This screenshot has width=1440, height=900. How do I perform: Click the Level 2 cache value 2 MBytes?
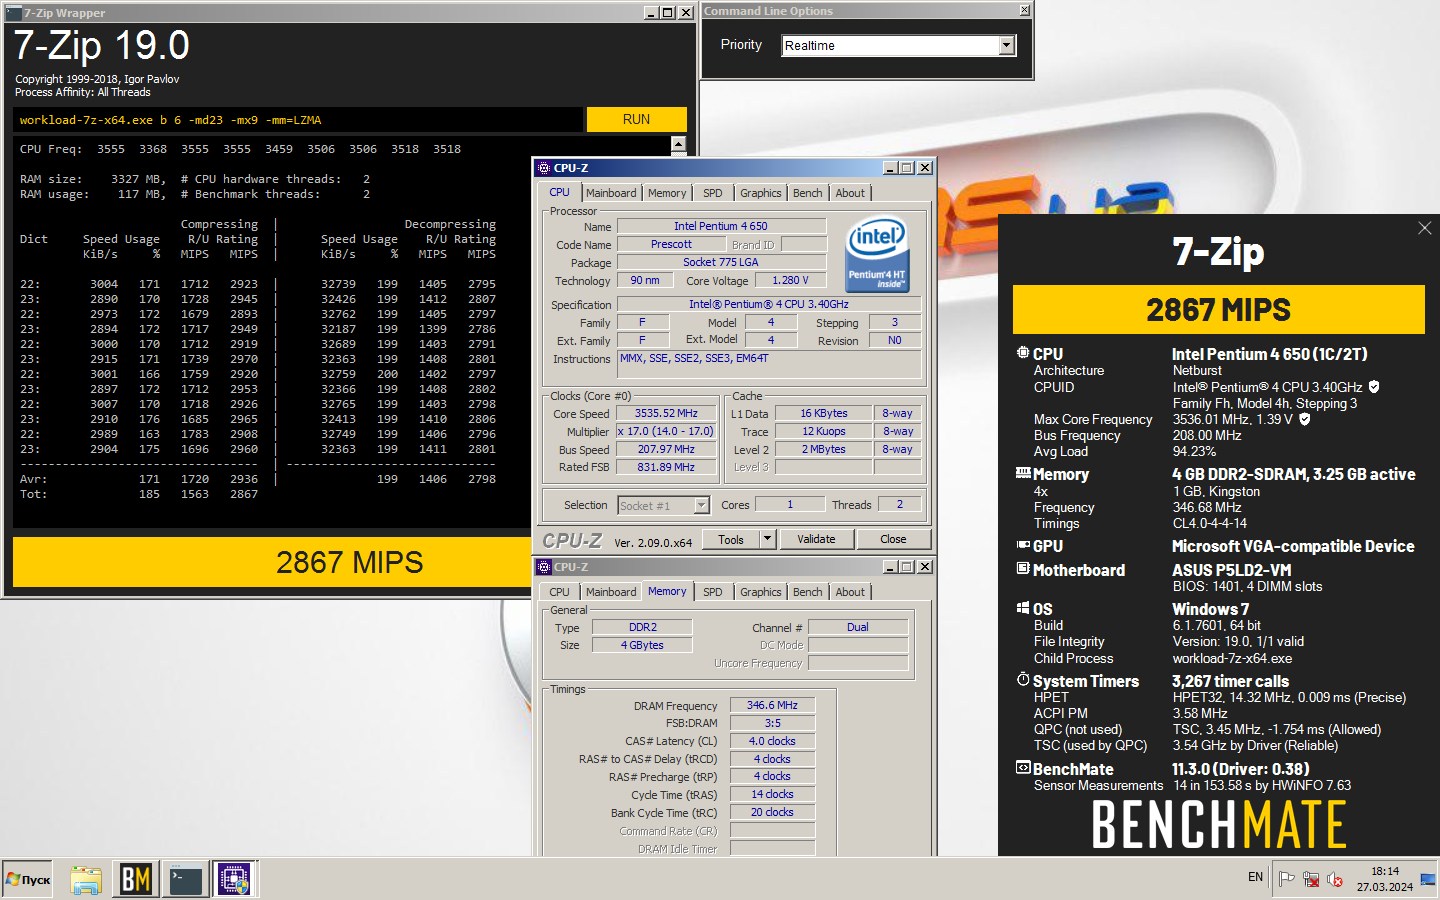click(x=823, y=449)
